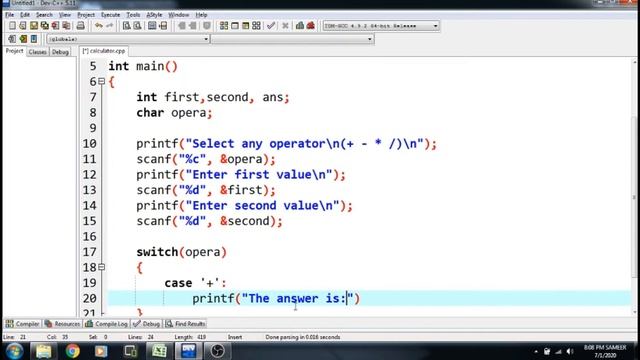Open the File menu

(x=9, y=15)
